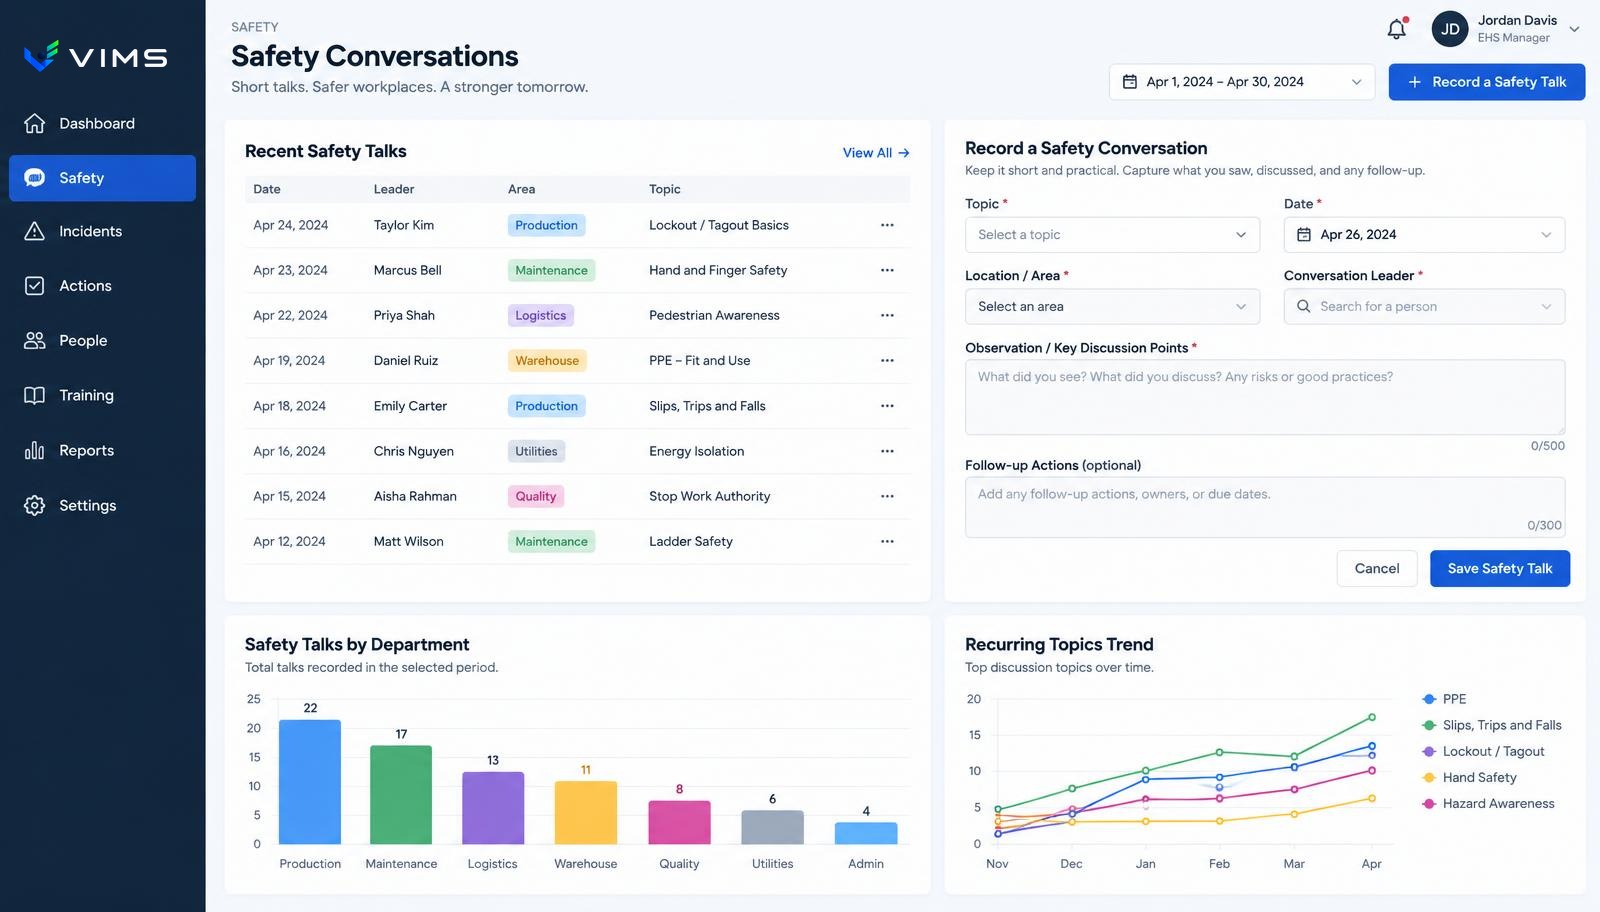Image resolution: width=1600 pixels, height=912 pixels.
Task: Open Settings from the sidebar
Action: coord(102,505)
